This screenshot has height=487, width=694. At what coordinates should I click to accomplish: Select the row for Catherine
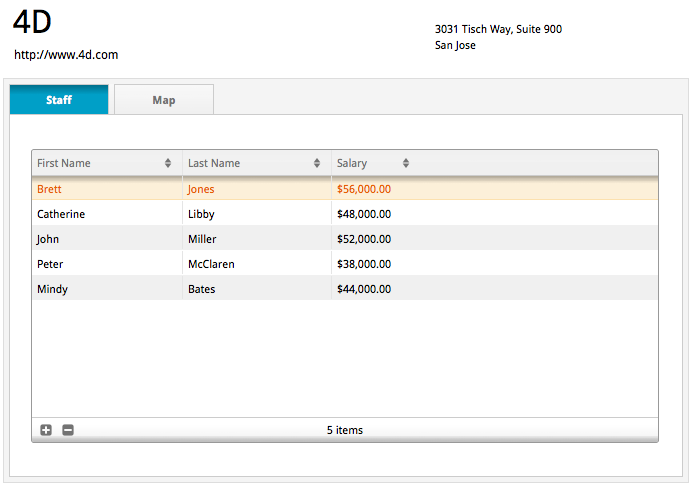tap(61, 214)
